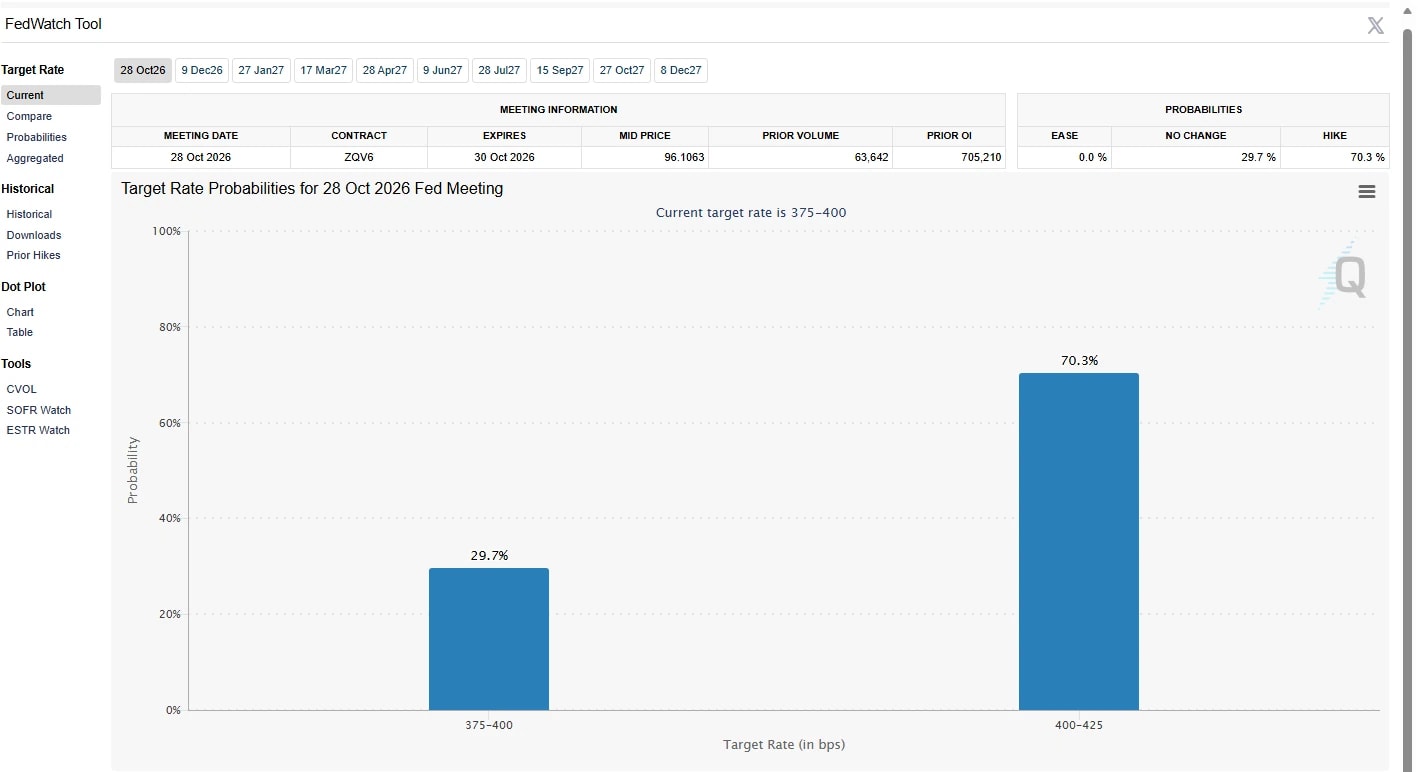Click the ZQV6 contract cell
Image resolution: width=1418 pixels, height=772 pixels.
(359, 157)
